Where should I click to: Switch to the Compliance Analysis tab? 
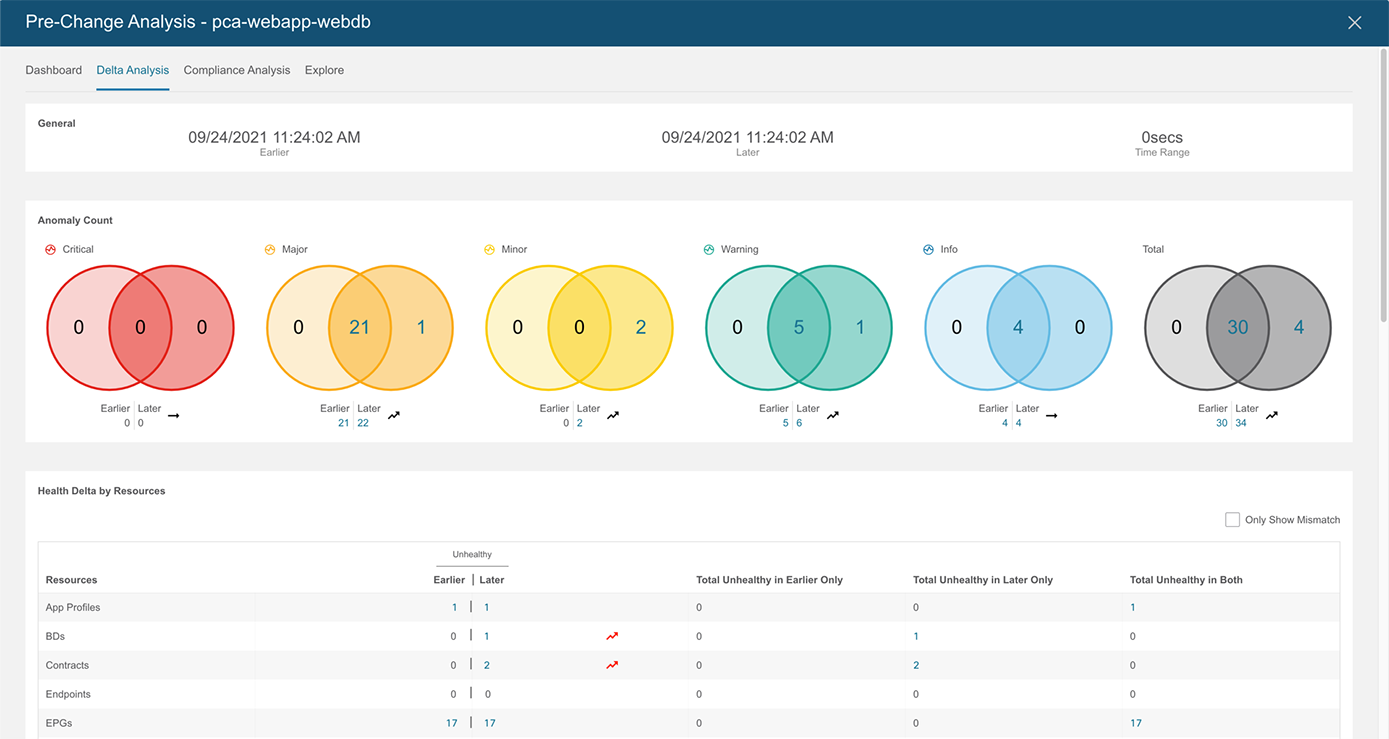236,70
